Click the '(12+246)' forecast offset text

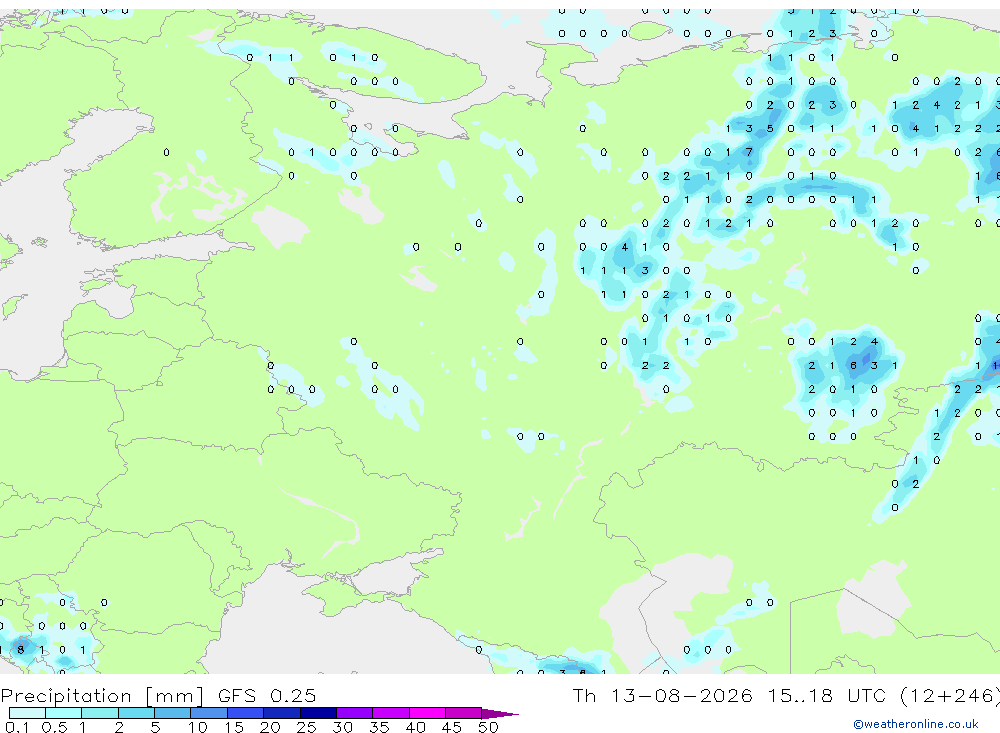[x=950, y=695]
